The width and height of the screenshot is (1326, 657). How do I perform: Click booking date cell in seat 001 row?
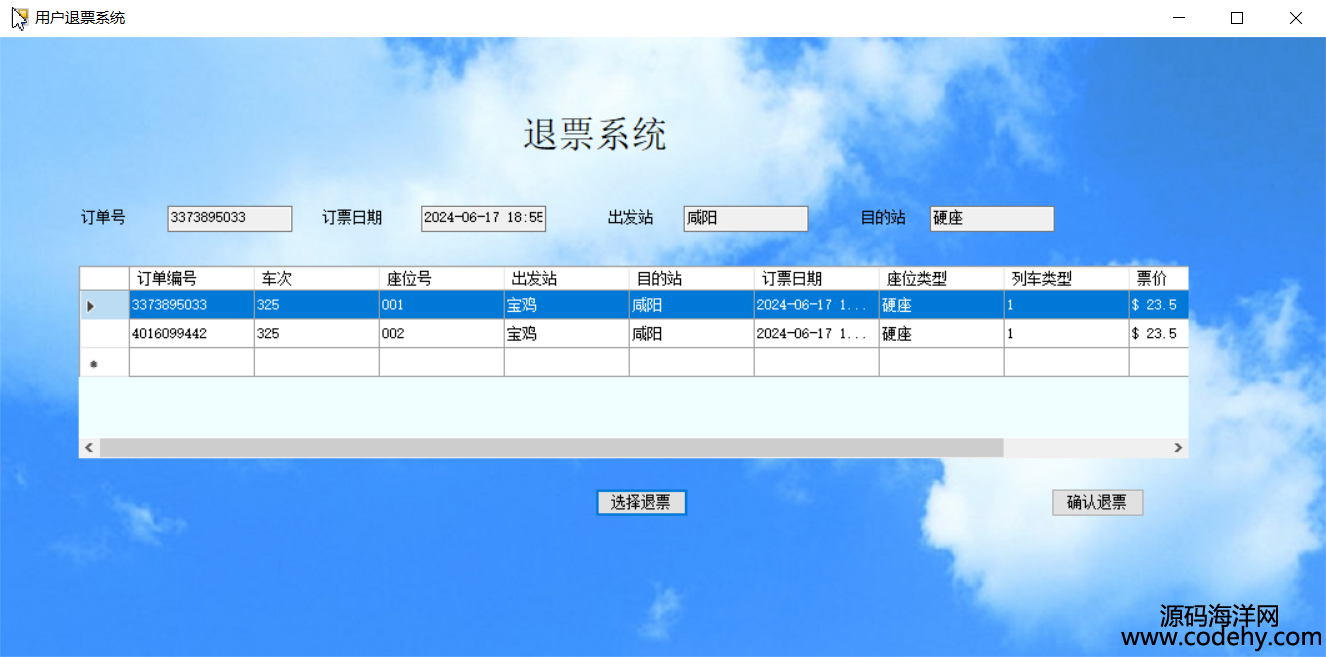click(x=817, y=305)
